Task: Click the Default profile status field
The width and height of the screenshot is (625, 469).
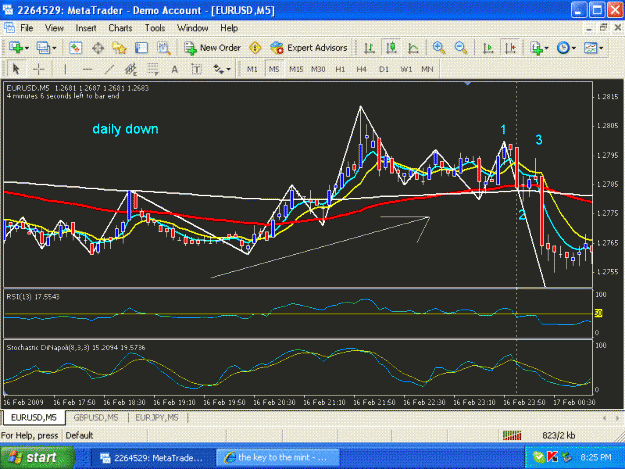Action: pyautogui.click(x=79, y=436)
